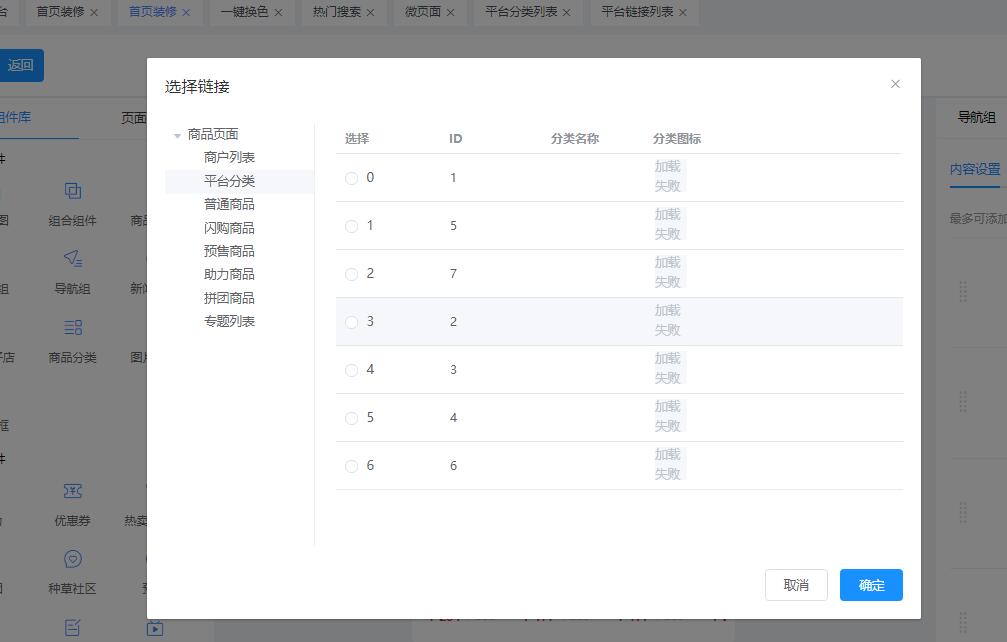Image resolution: width=1007 pixels, height=642 pixels.
Task: Close the 选择链接 dialog
Action: 895,84
